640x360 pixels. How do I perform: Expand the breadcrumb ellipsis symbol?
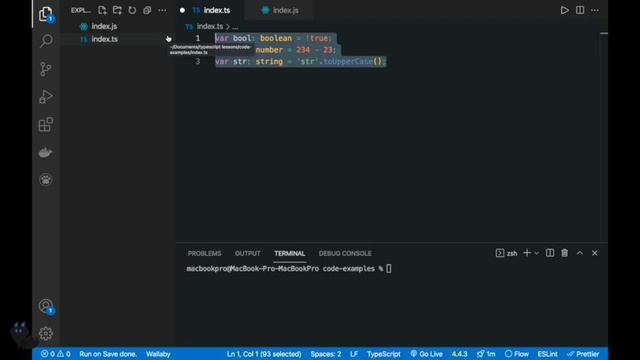click(235, 27)
